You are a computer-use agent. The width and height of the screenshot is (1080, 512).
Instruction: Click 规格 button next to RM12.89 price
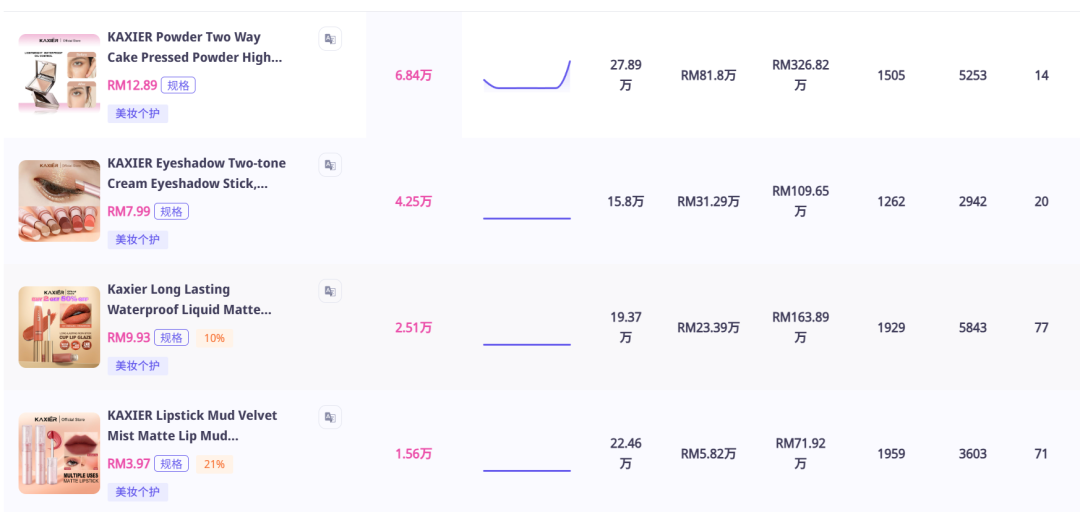[x=178, y=86]
